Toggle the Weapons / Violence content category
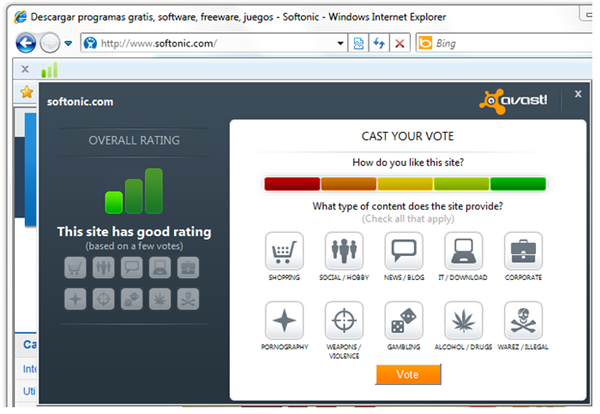Image resolution: width=600 pixels, height=414 pixels. (344, 321)
